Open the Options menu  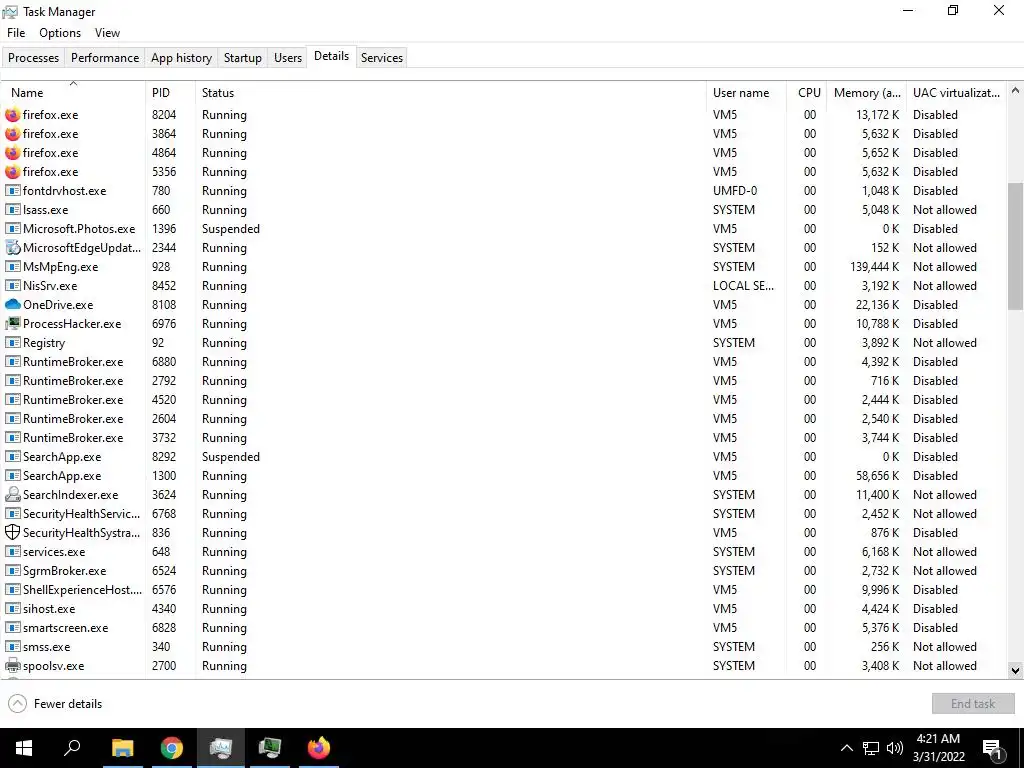(60, 33)
